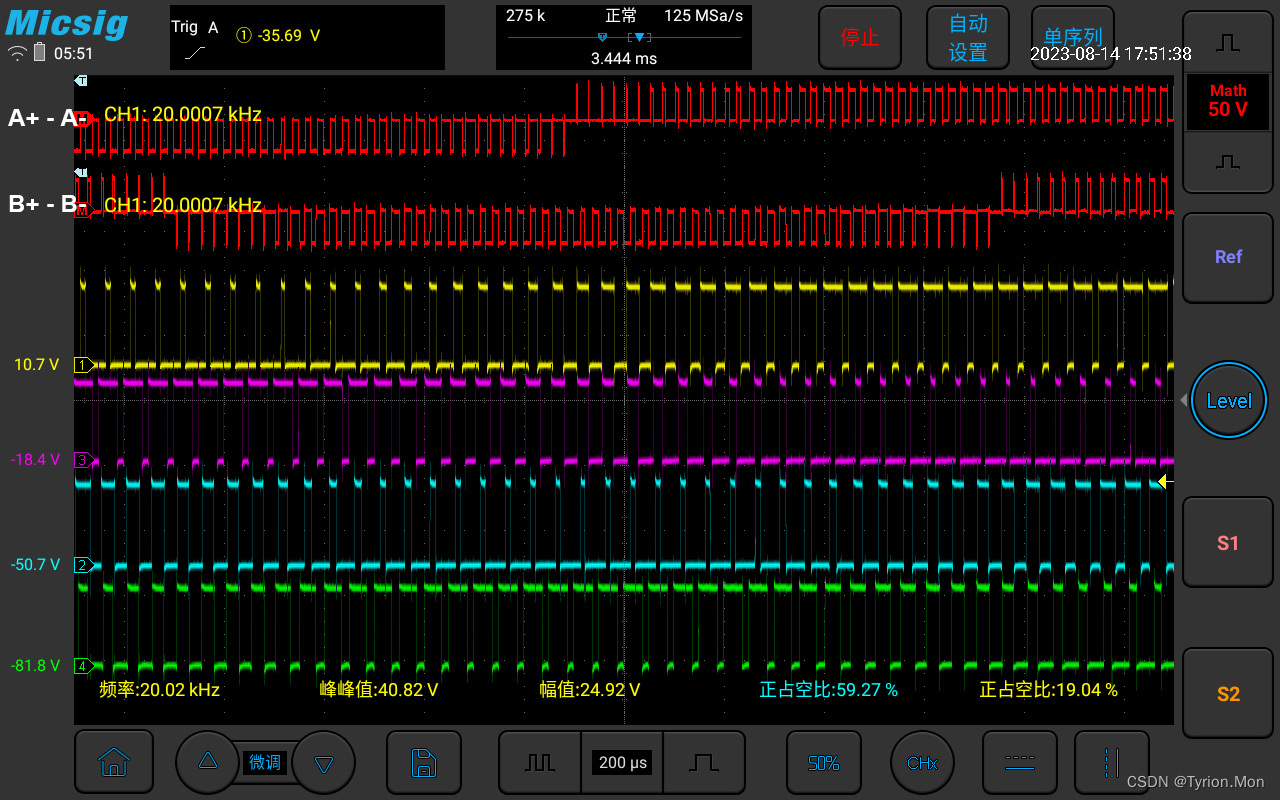Image resolution: width=1280 pixels, height=800 pixels.
Task: Select the T trigger position marker
Action: coord(82,80)
